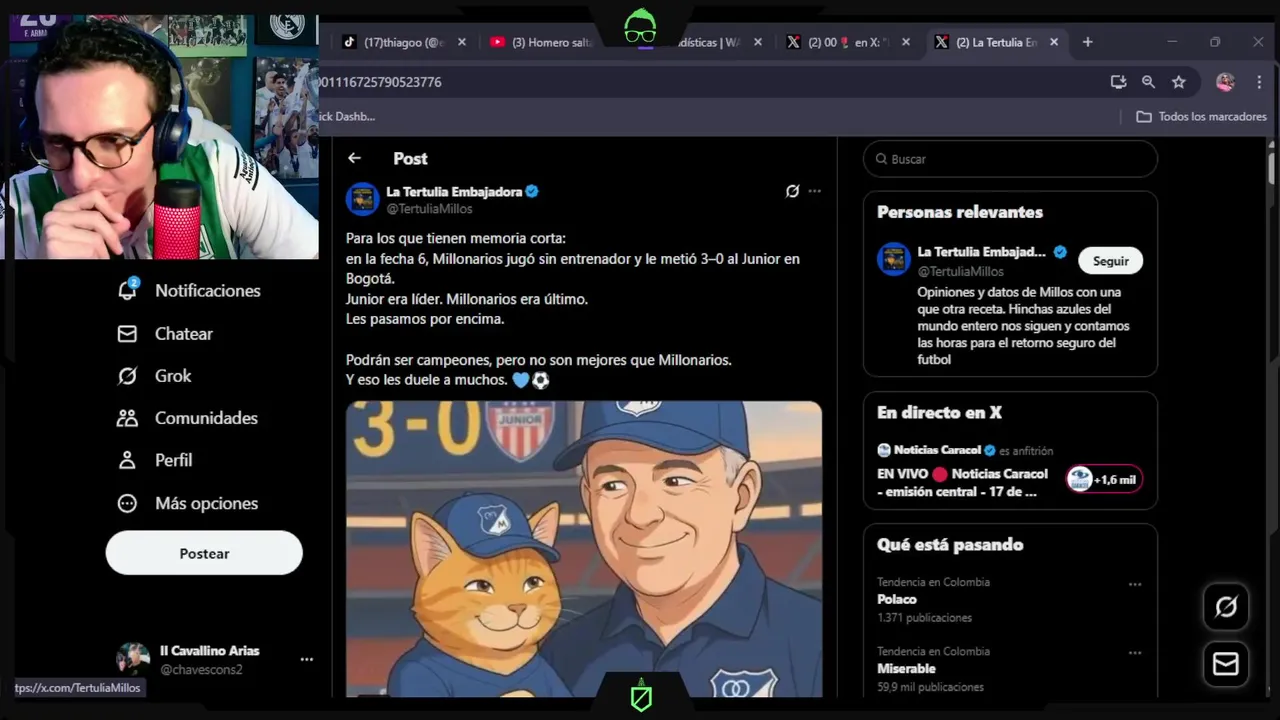Open Más opciones circle icon
Viewport: 1280px width, 720px height.
click(127, 503)
